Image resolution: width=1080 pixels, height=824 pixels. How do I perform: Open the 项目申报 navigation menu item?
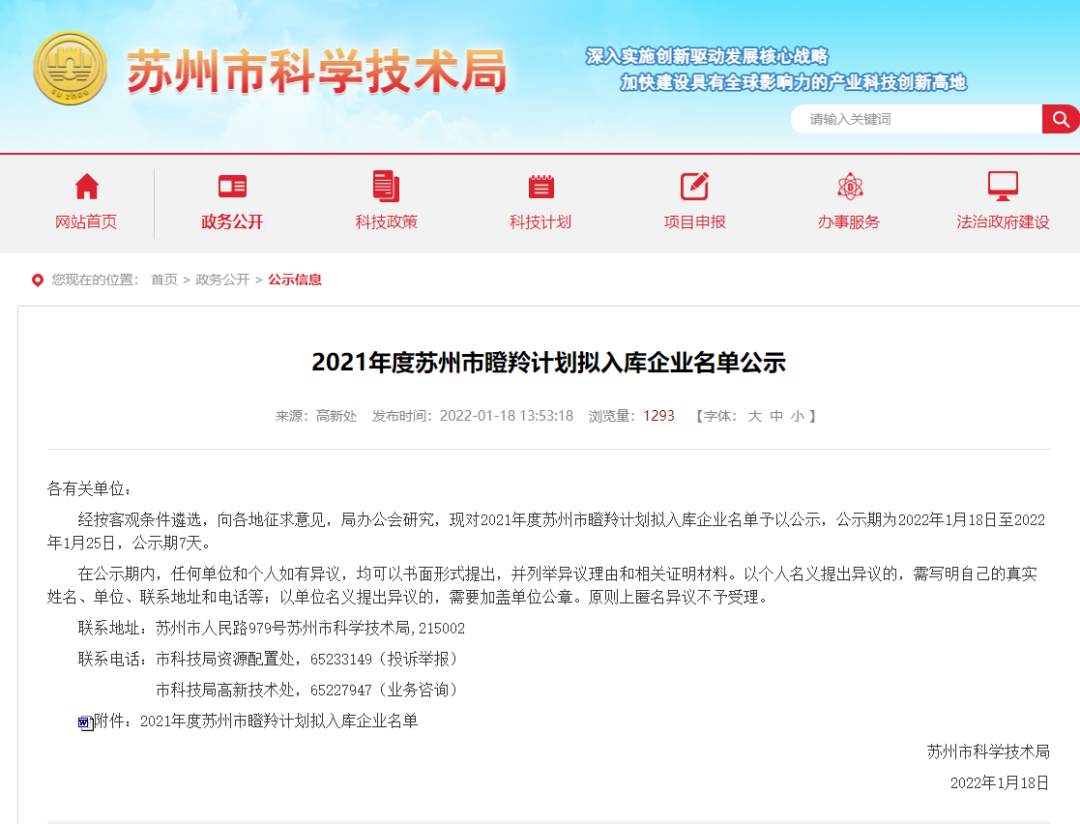tap(695, 222)
